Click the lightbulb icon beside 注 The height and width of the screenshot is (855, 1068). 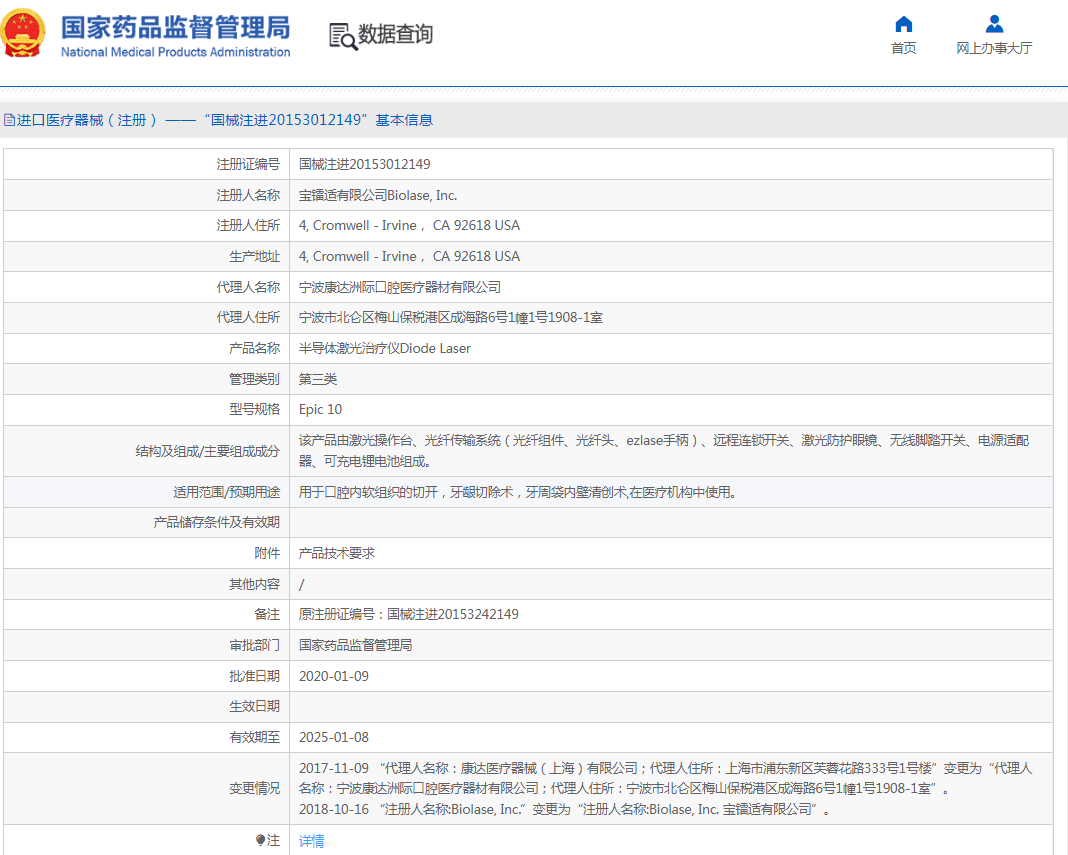(x=261, y=841)
